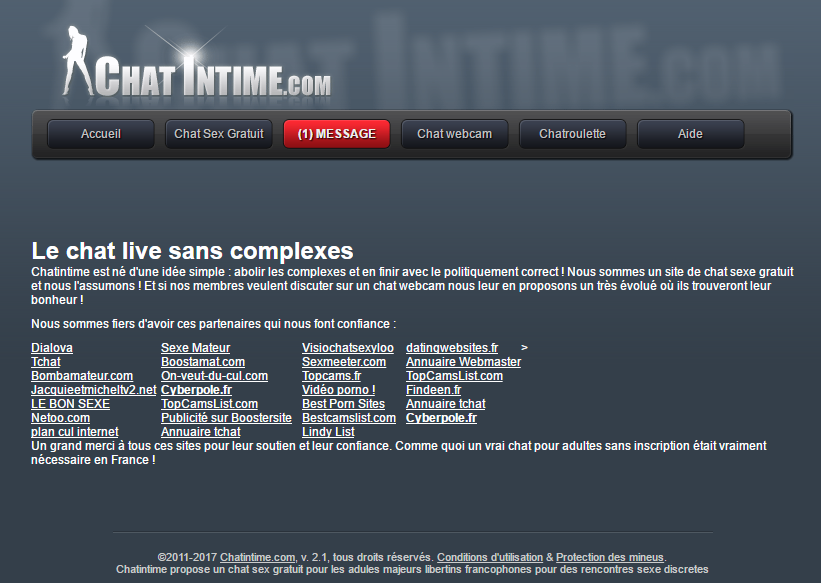Open the red (1) MESSAGE button

point(337,134)
